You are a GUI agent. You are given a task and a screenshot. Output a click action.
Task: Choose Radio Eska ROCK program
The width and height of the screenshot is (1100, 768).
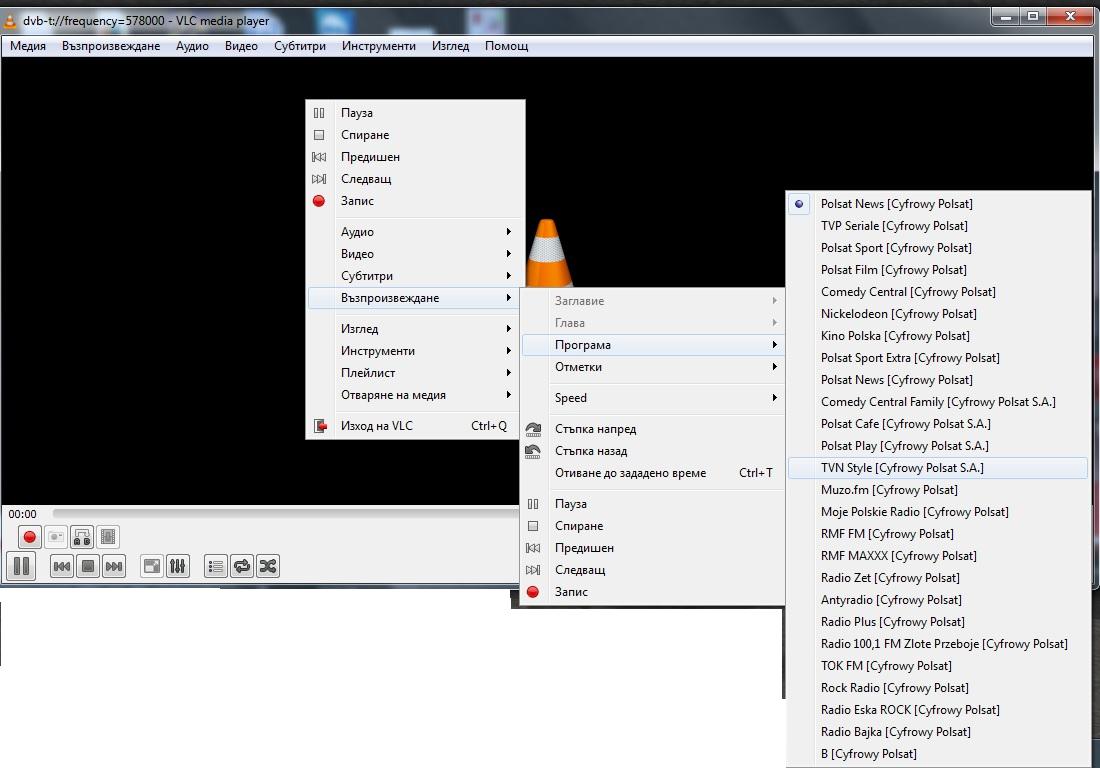[938, 710]
